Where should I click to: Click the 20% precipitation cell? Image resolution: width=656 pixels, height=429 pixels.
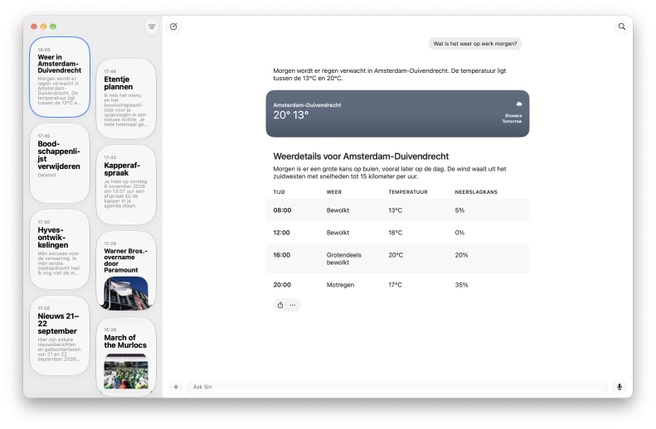coord(461,255)
